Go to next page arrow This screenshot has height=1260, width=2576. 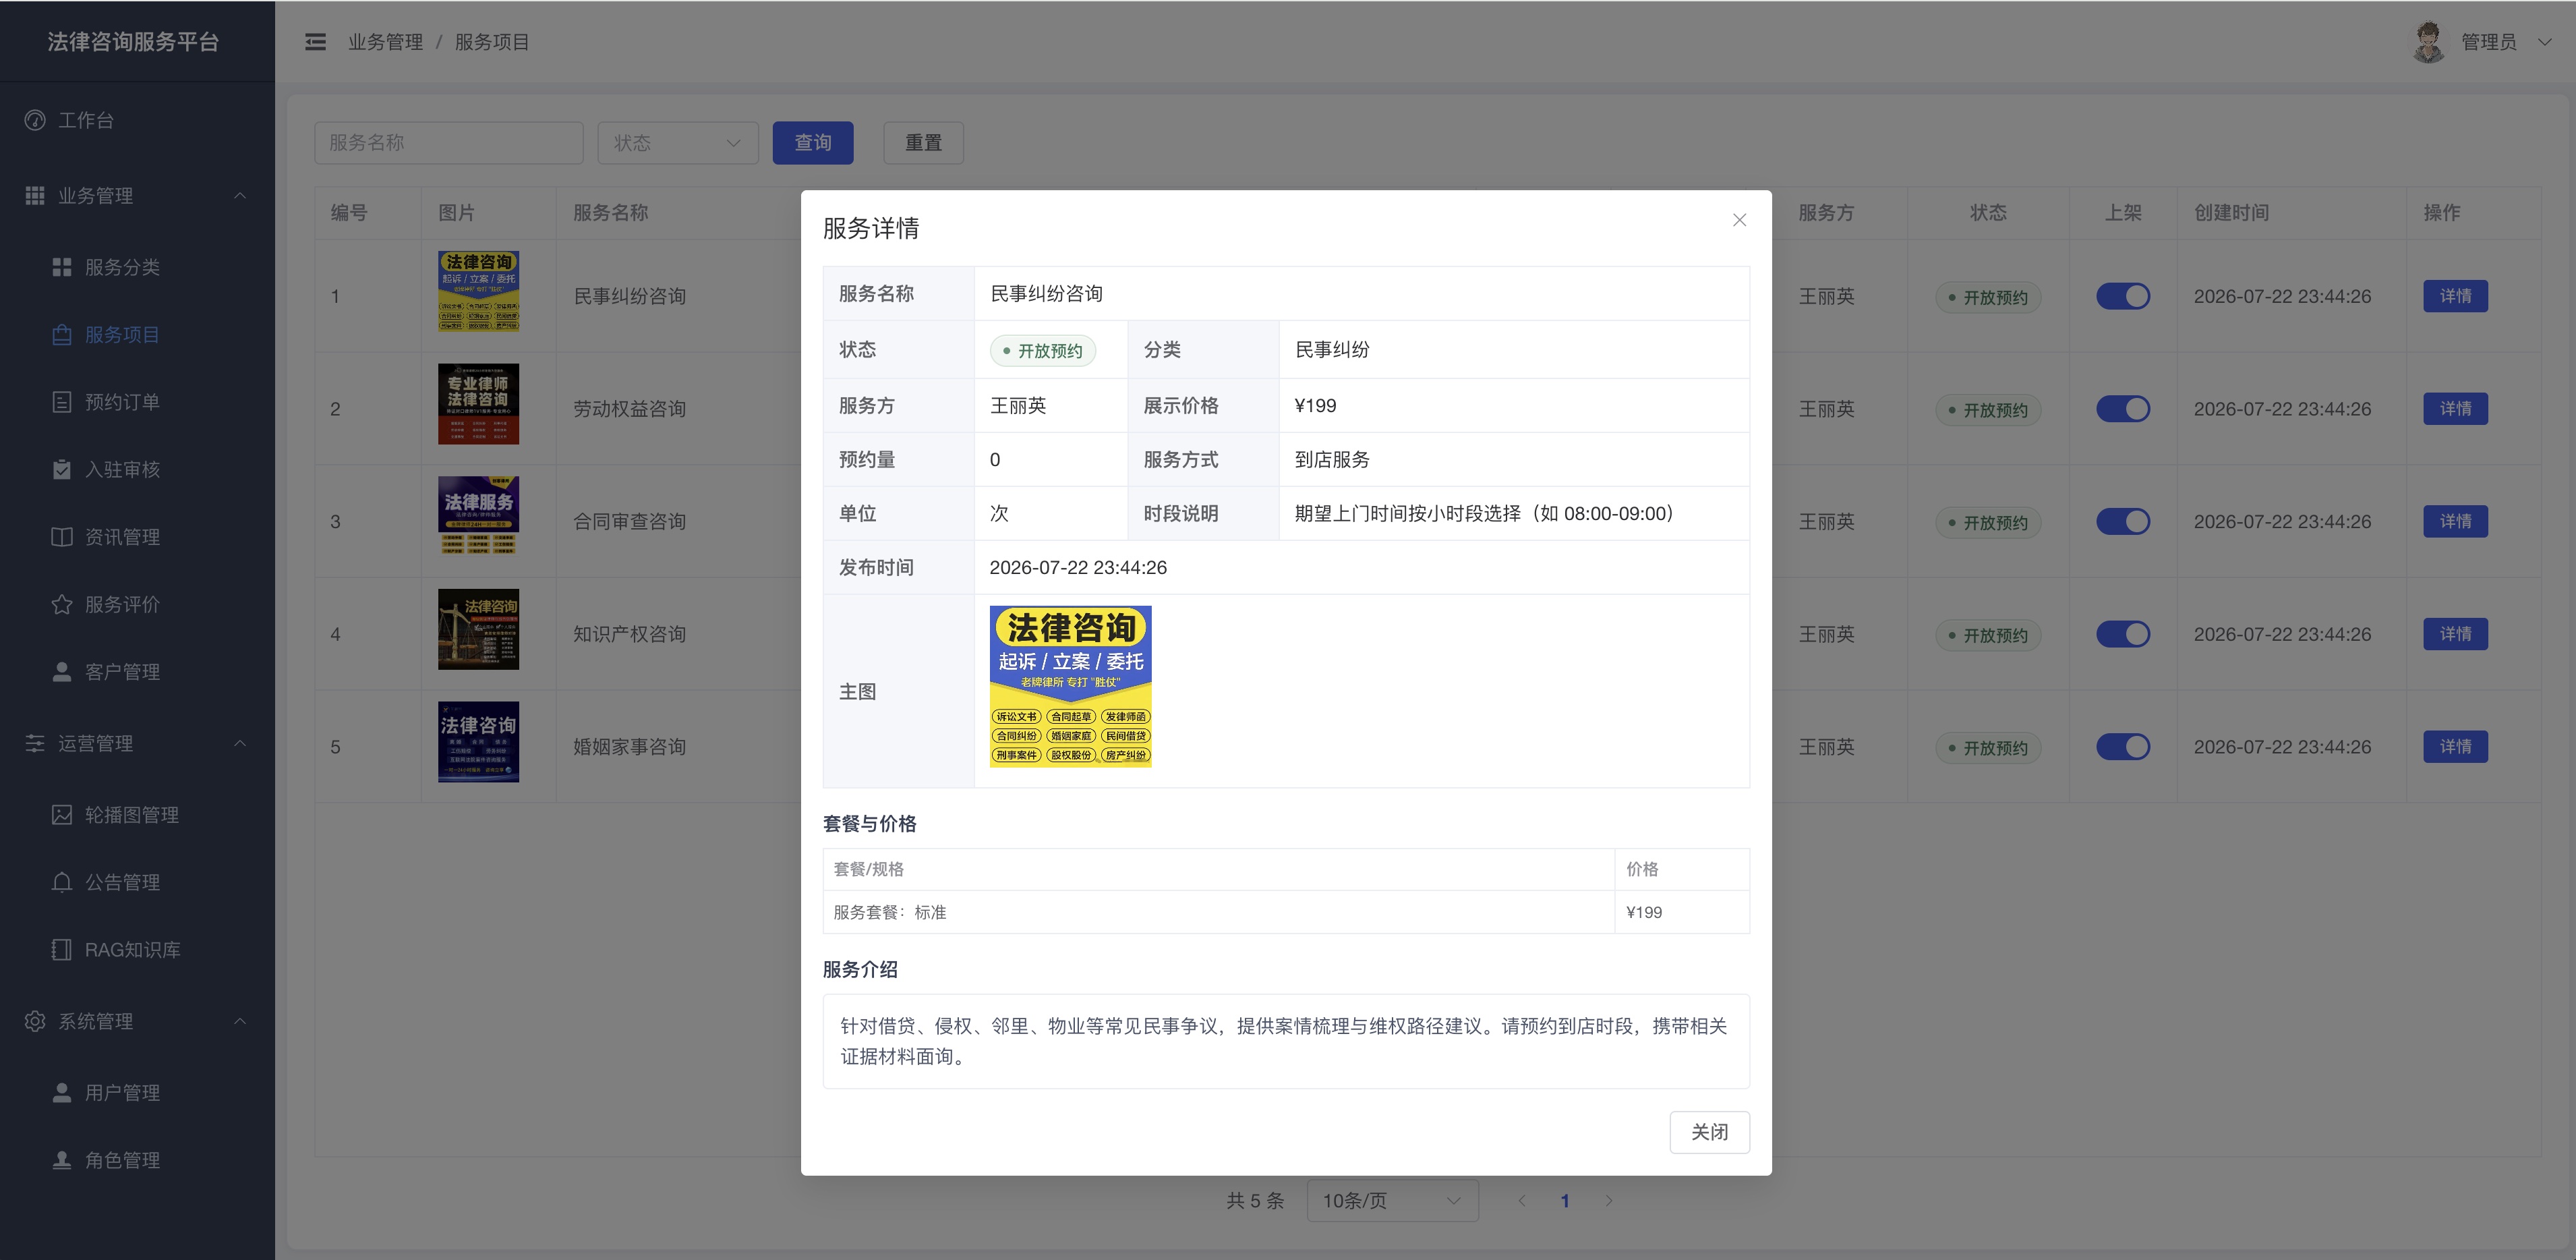1609,1201
